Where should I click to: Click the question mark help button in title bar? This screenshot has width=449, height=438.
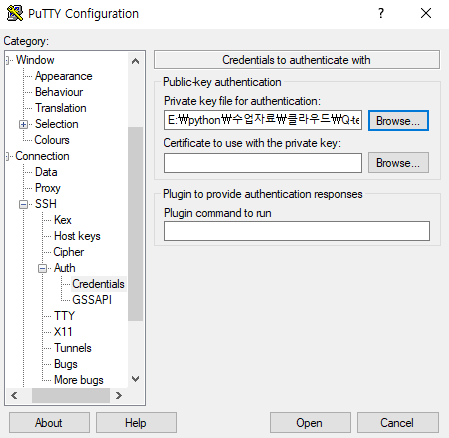(381, 13)
